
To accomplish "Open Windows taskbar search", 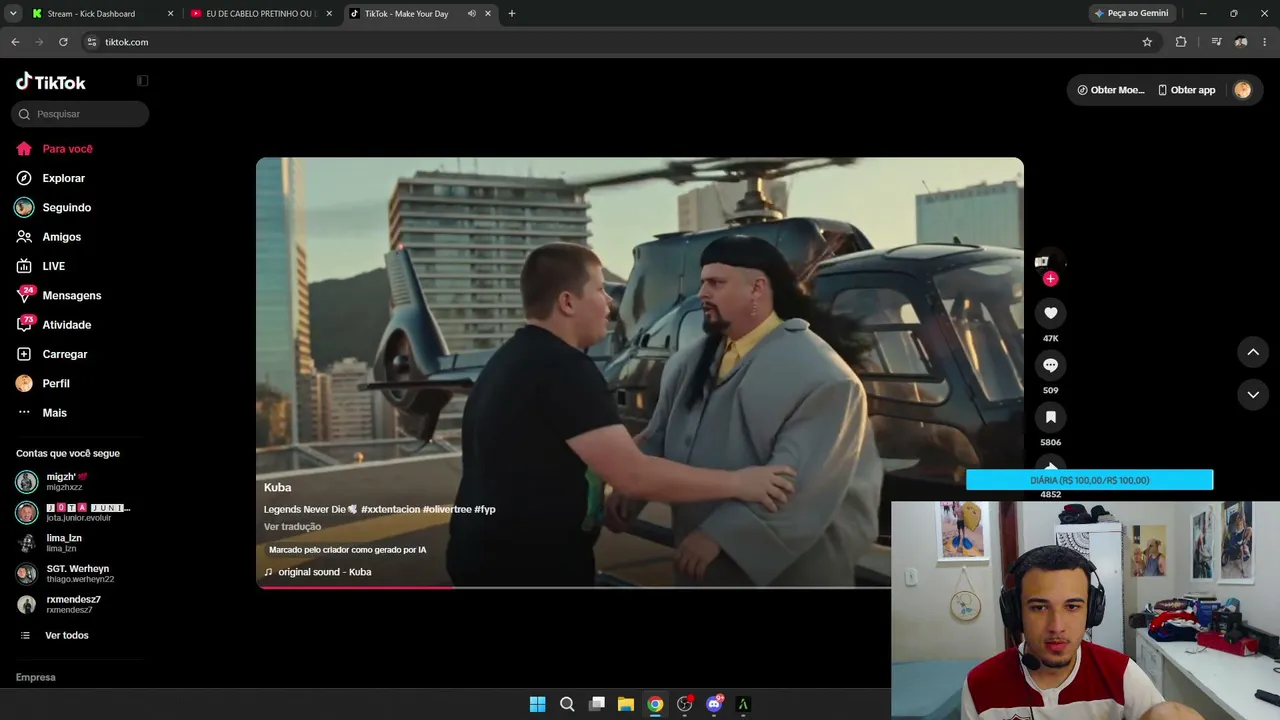I will 567,704.
